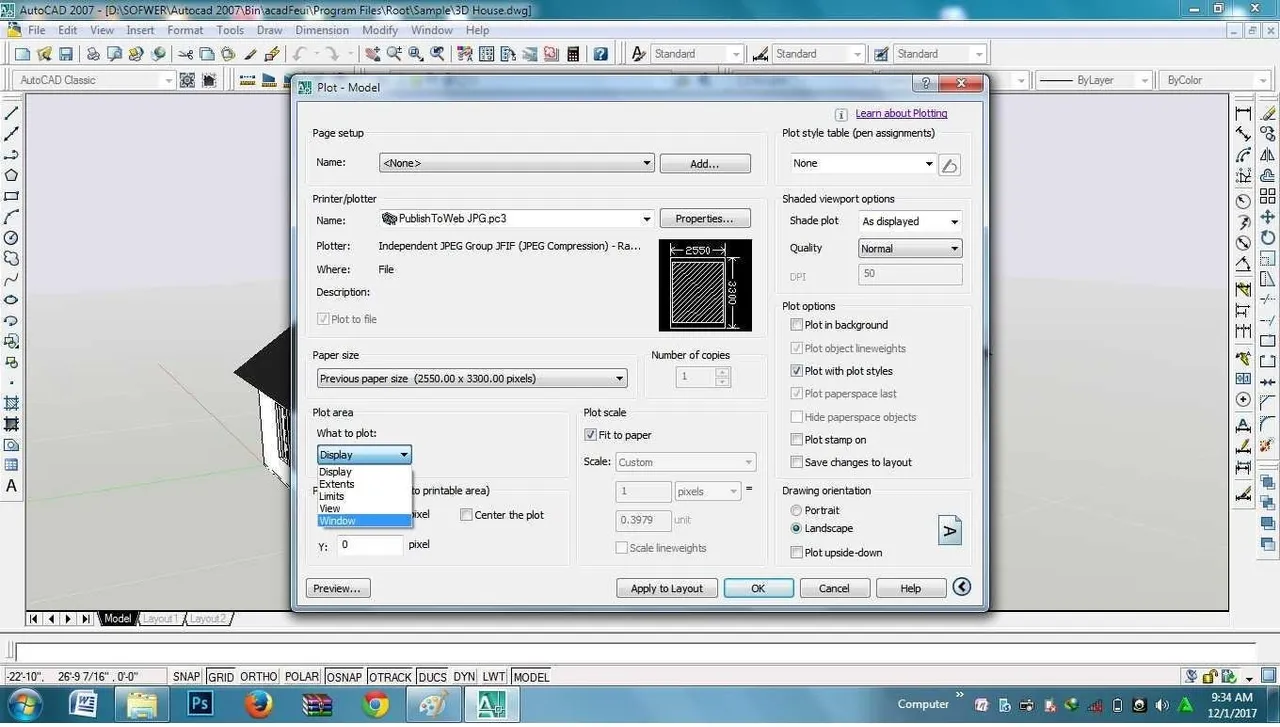This screenshot has width=1280, height=727.
Task: Click the Undo arrow icon
Action: click(x=298, y=54)
